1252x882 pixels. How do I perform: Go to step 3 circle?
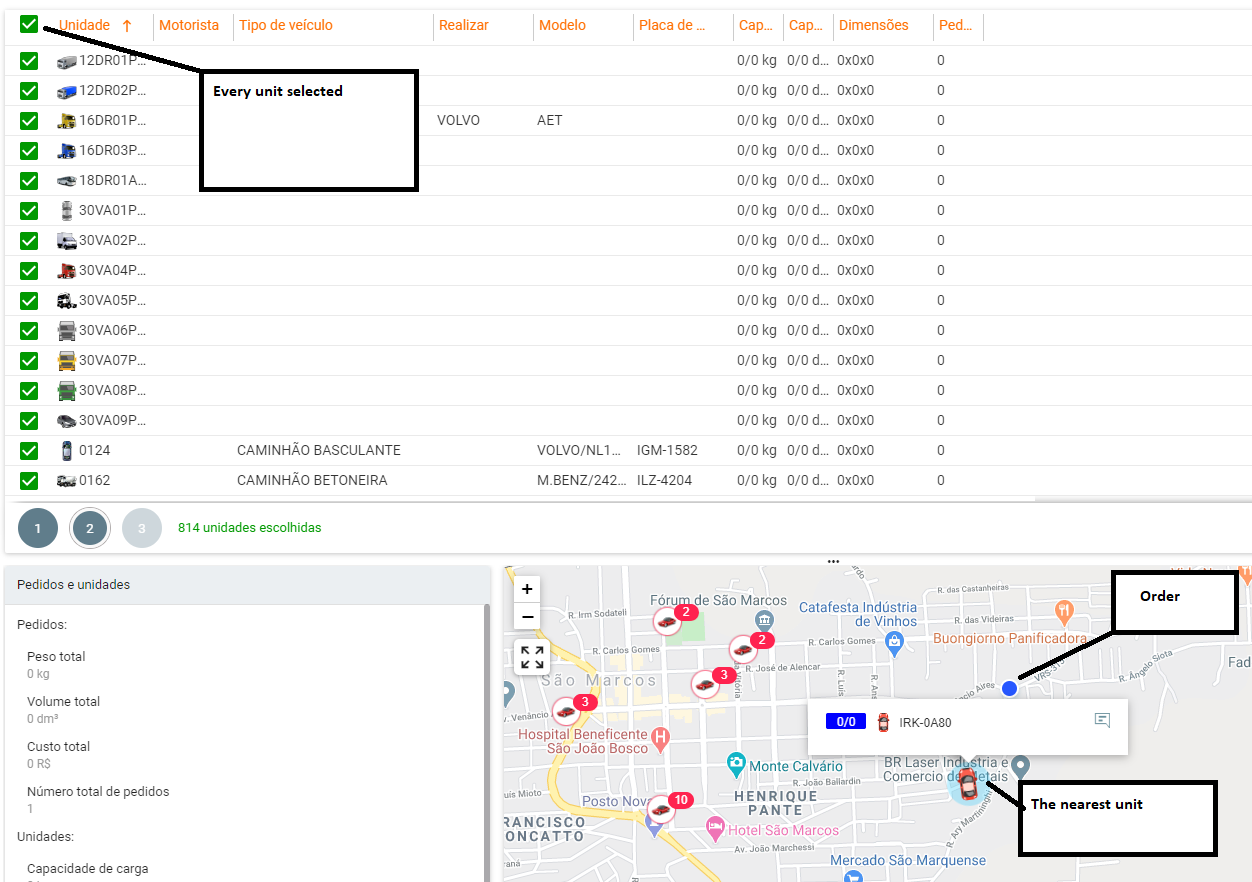pyautogui.click(x=142, y=528)
